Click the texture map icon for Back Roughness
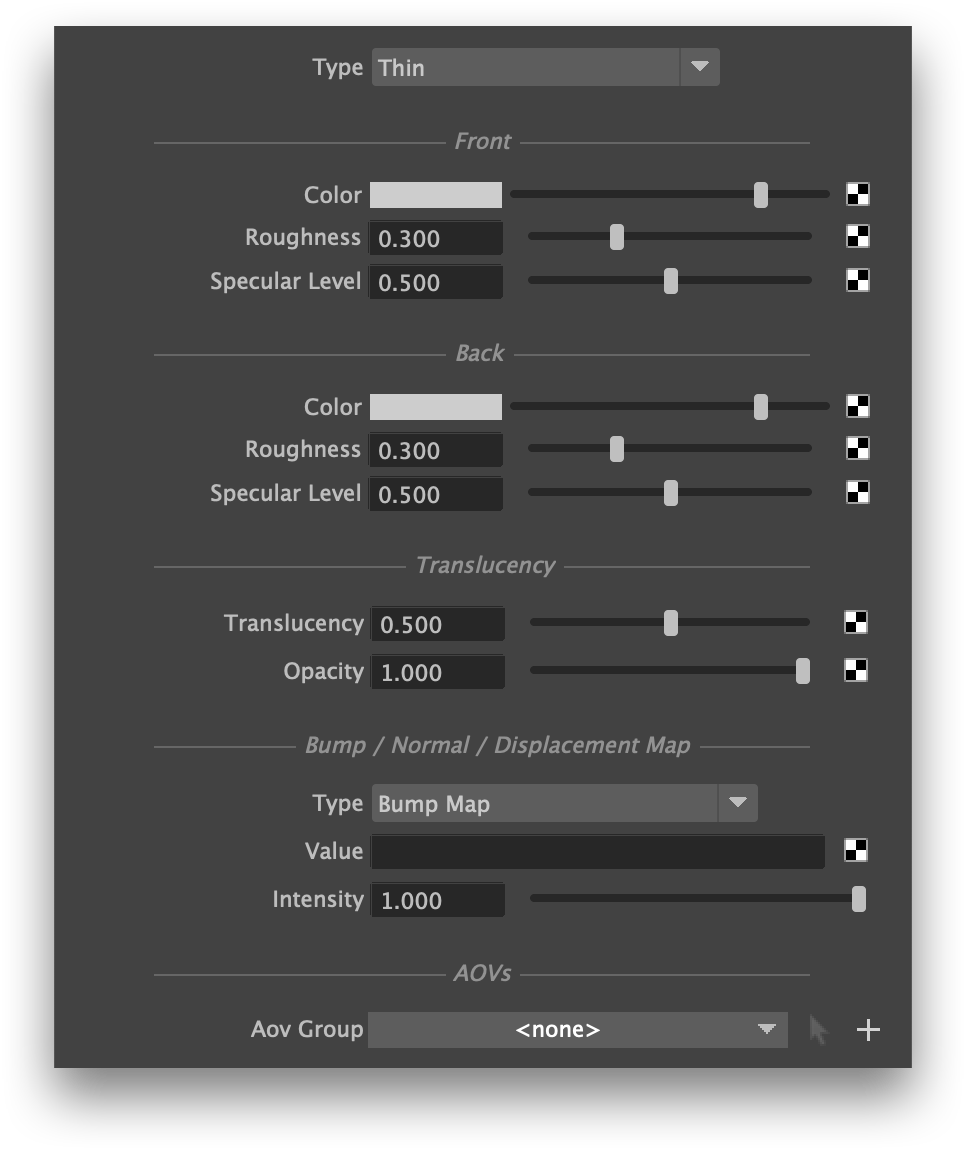This screenshot has height=1150, width=966. coord(857,448)
